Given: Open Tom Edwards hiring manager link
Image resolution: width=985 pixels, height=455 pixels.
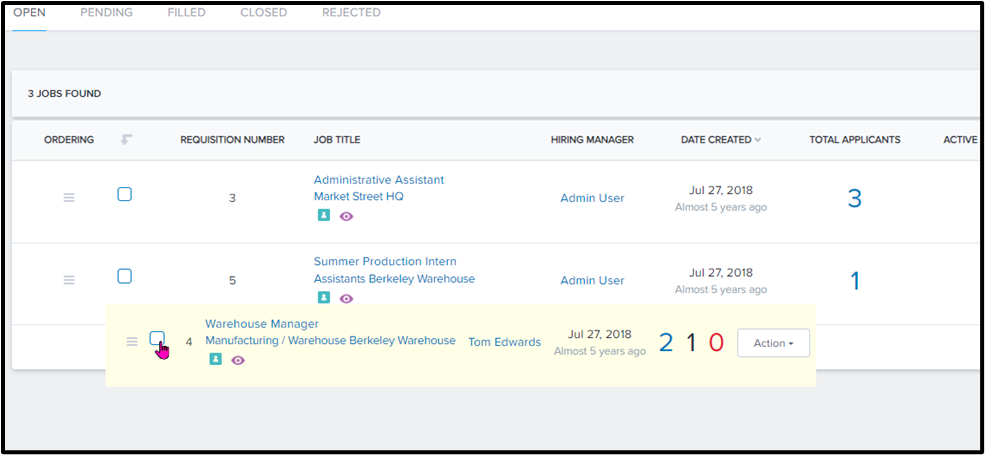Looking at the screenshot, I should tap(504, 342).
